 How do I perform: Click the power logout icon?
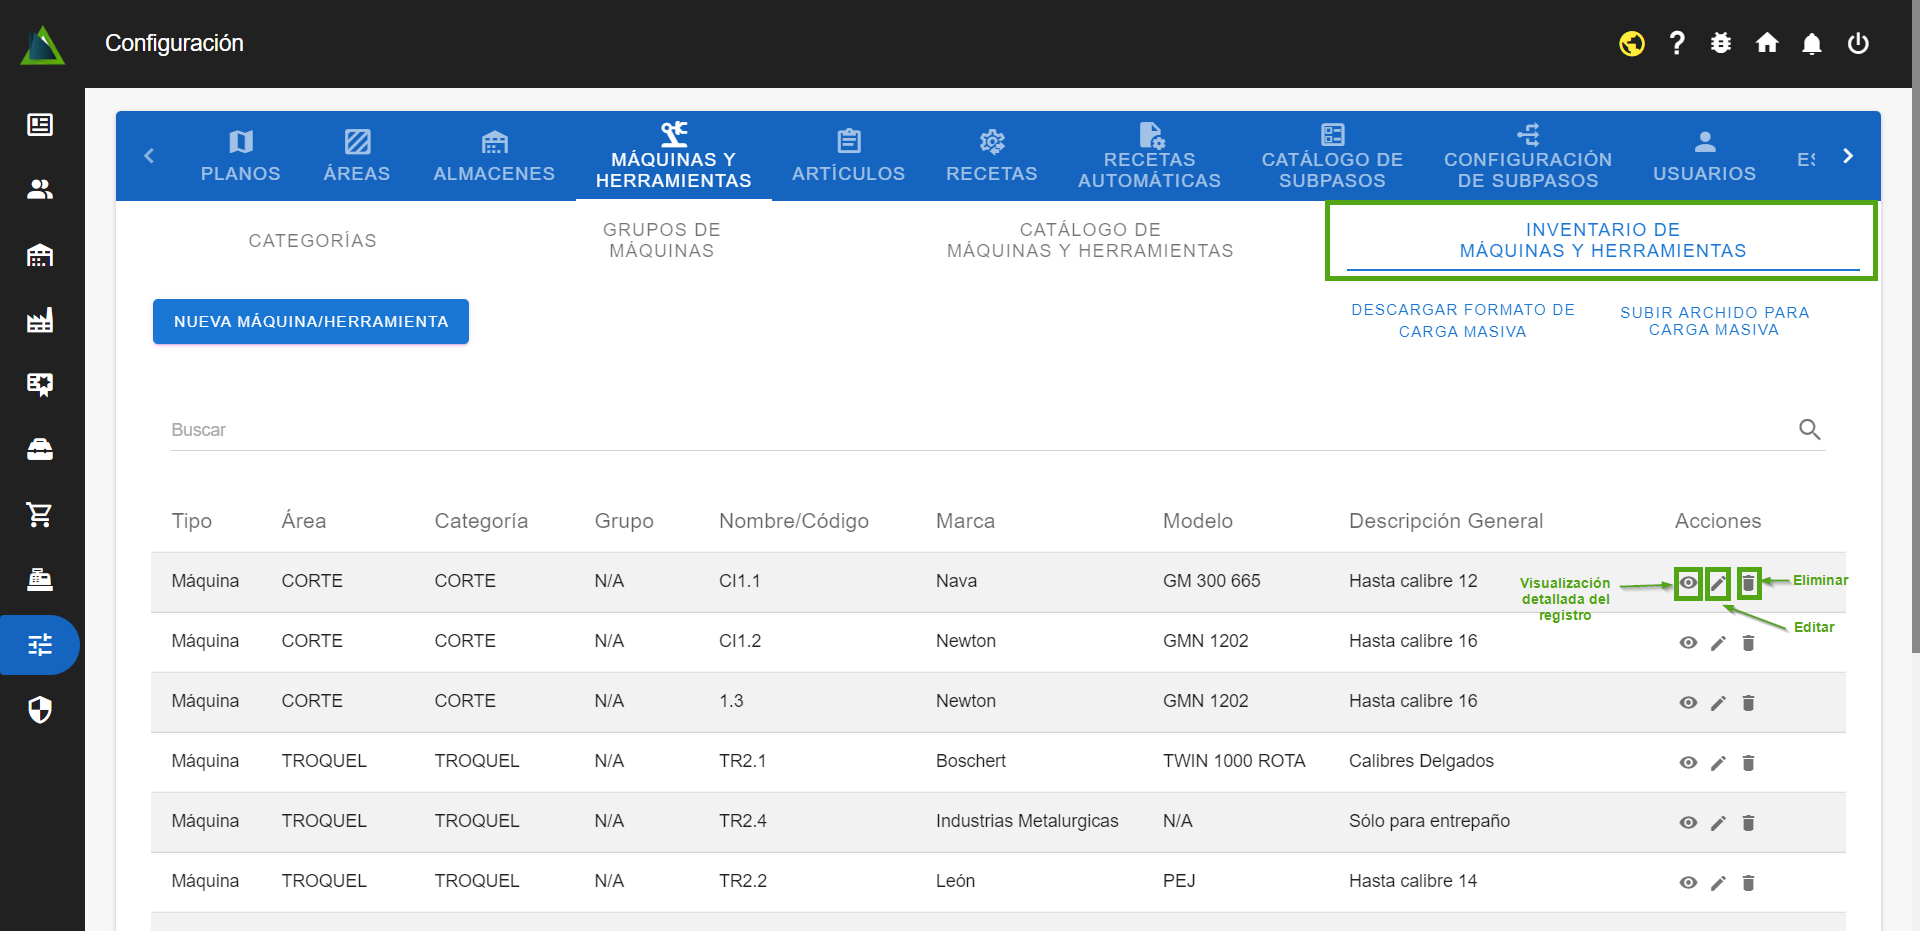tap(1858, 43)
